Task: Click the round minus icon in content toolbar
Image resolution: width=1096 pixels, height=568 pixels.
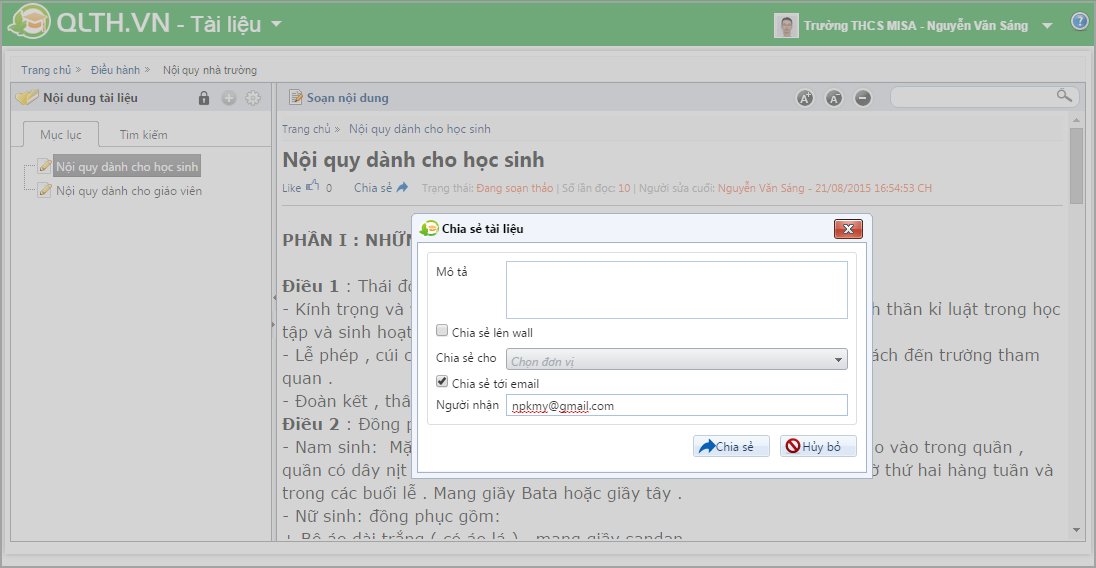Action: click(863, 98)
